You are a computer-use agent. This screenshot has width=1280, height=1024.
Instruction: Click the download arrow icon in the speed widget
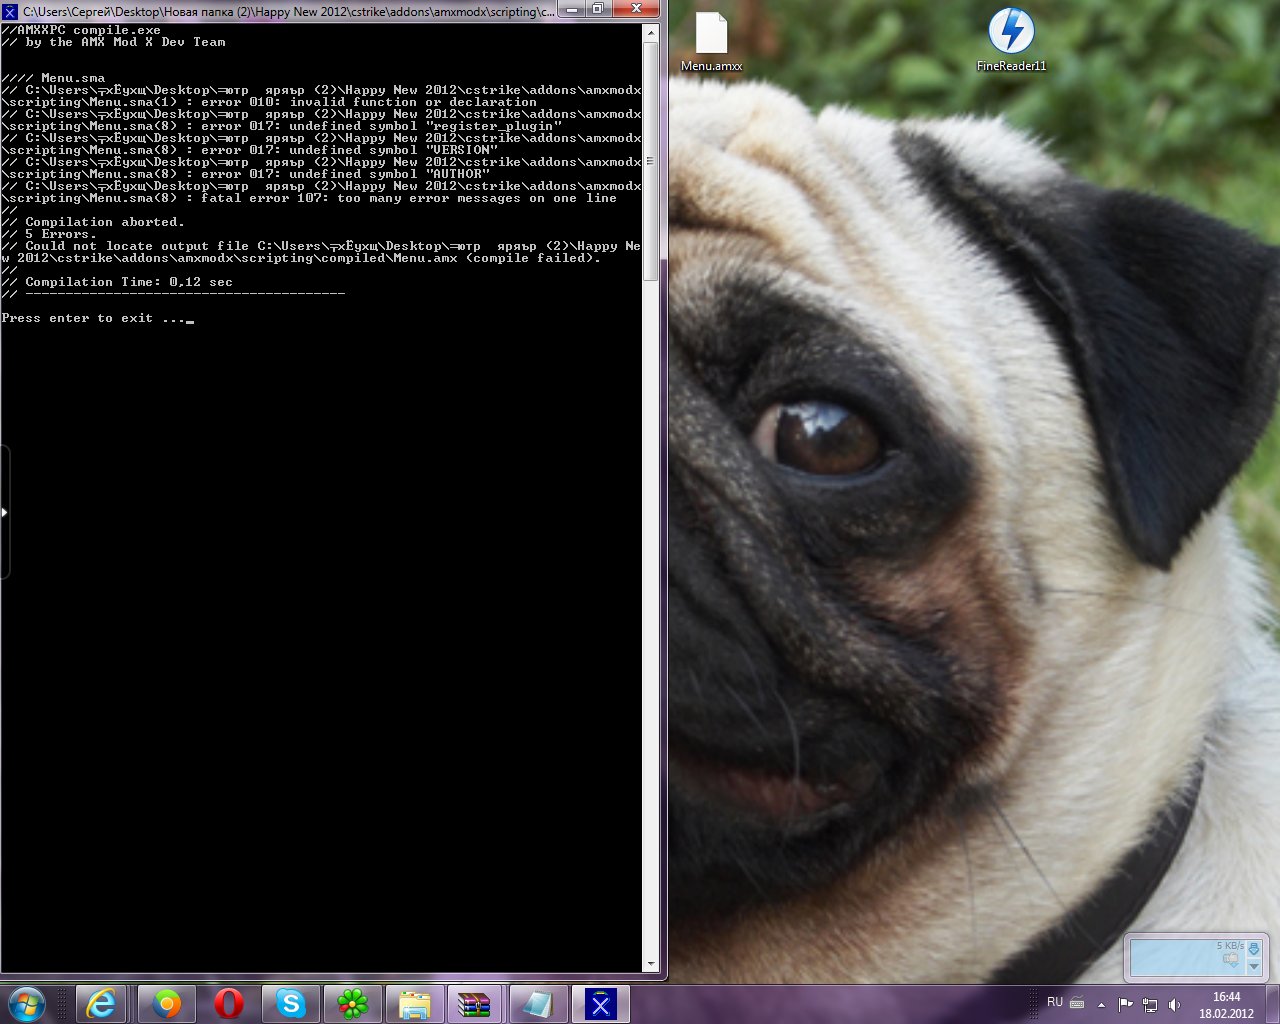pos(1254,948)
